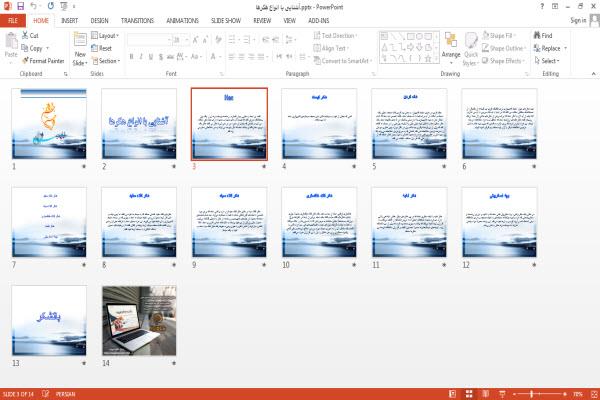
Task: Switch to the TRANSITIONS tab
Action: [x=137, y=21]
